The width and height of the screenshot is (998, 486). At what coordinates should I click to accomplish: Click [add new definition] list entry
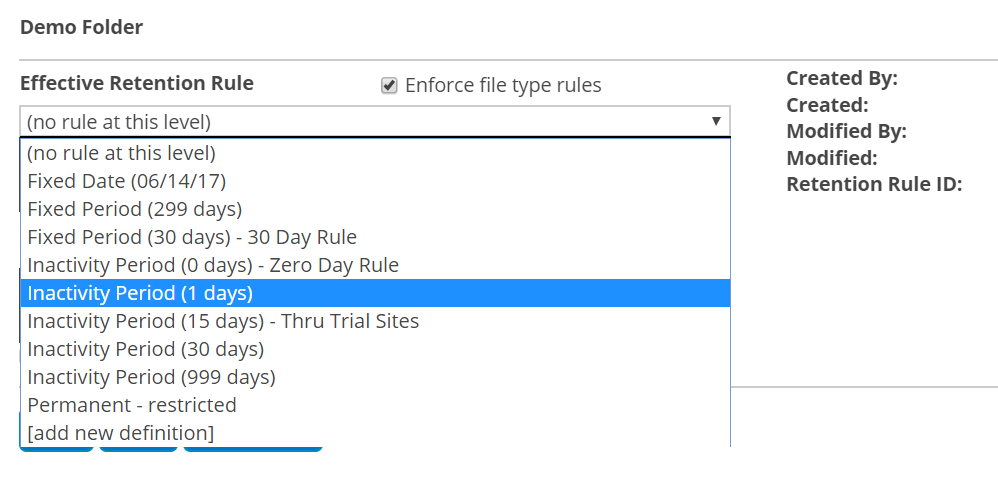tap(121, 434)
